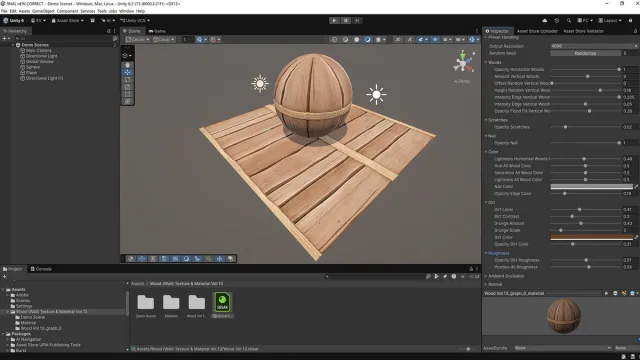Open the GameObject menu

(43, 11)
